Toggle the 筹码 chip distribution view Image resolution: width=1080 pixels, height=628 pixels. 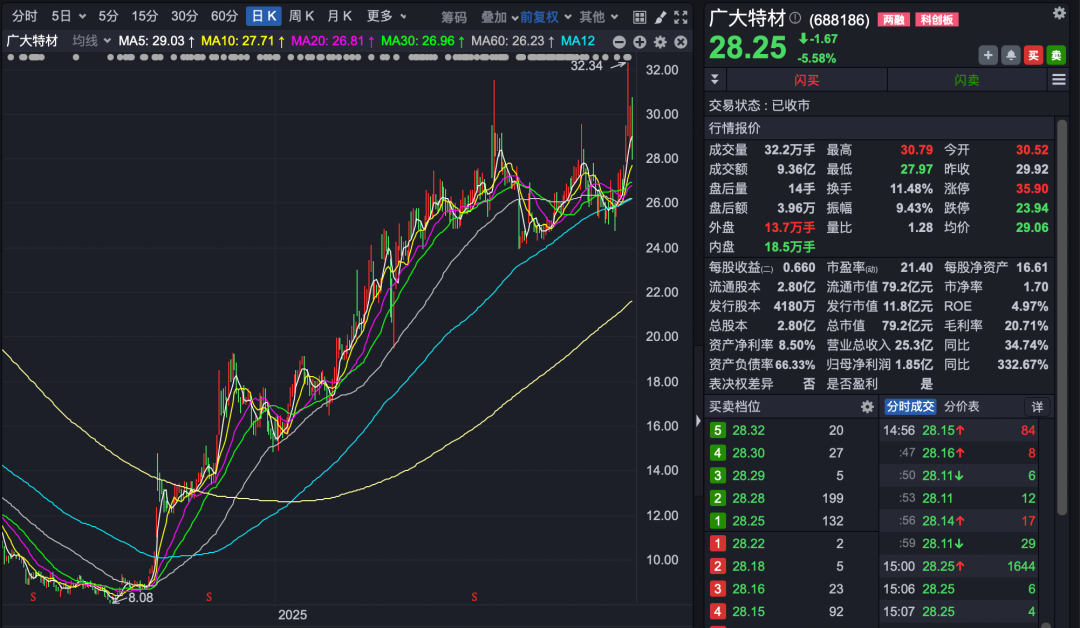pyautogui.click(x=454, y=17)
